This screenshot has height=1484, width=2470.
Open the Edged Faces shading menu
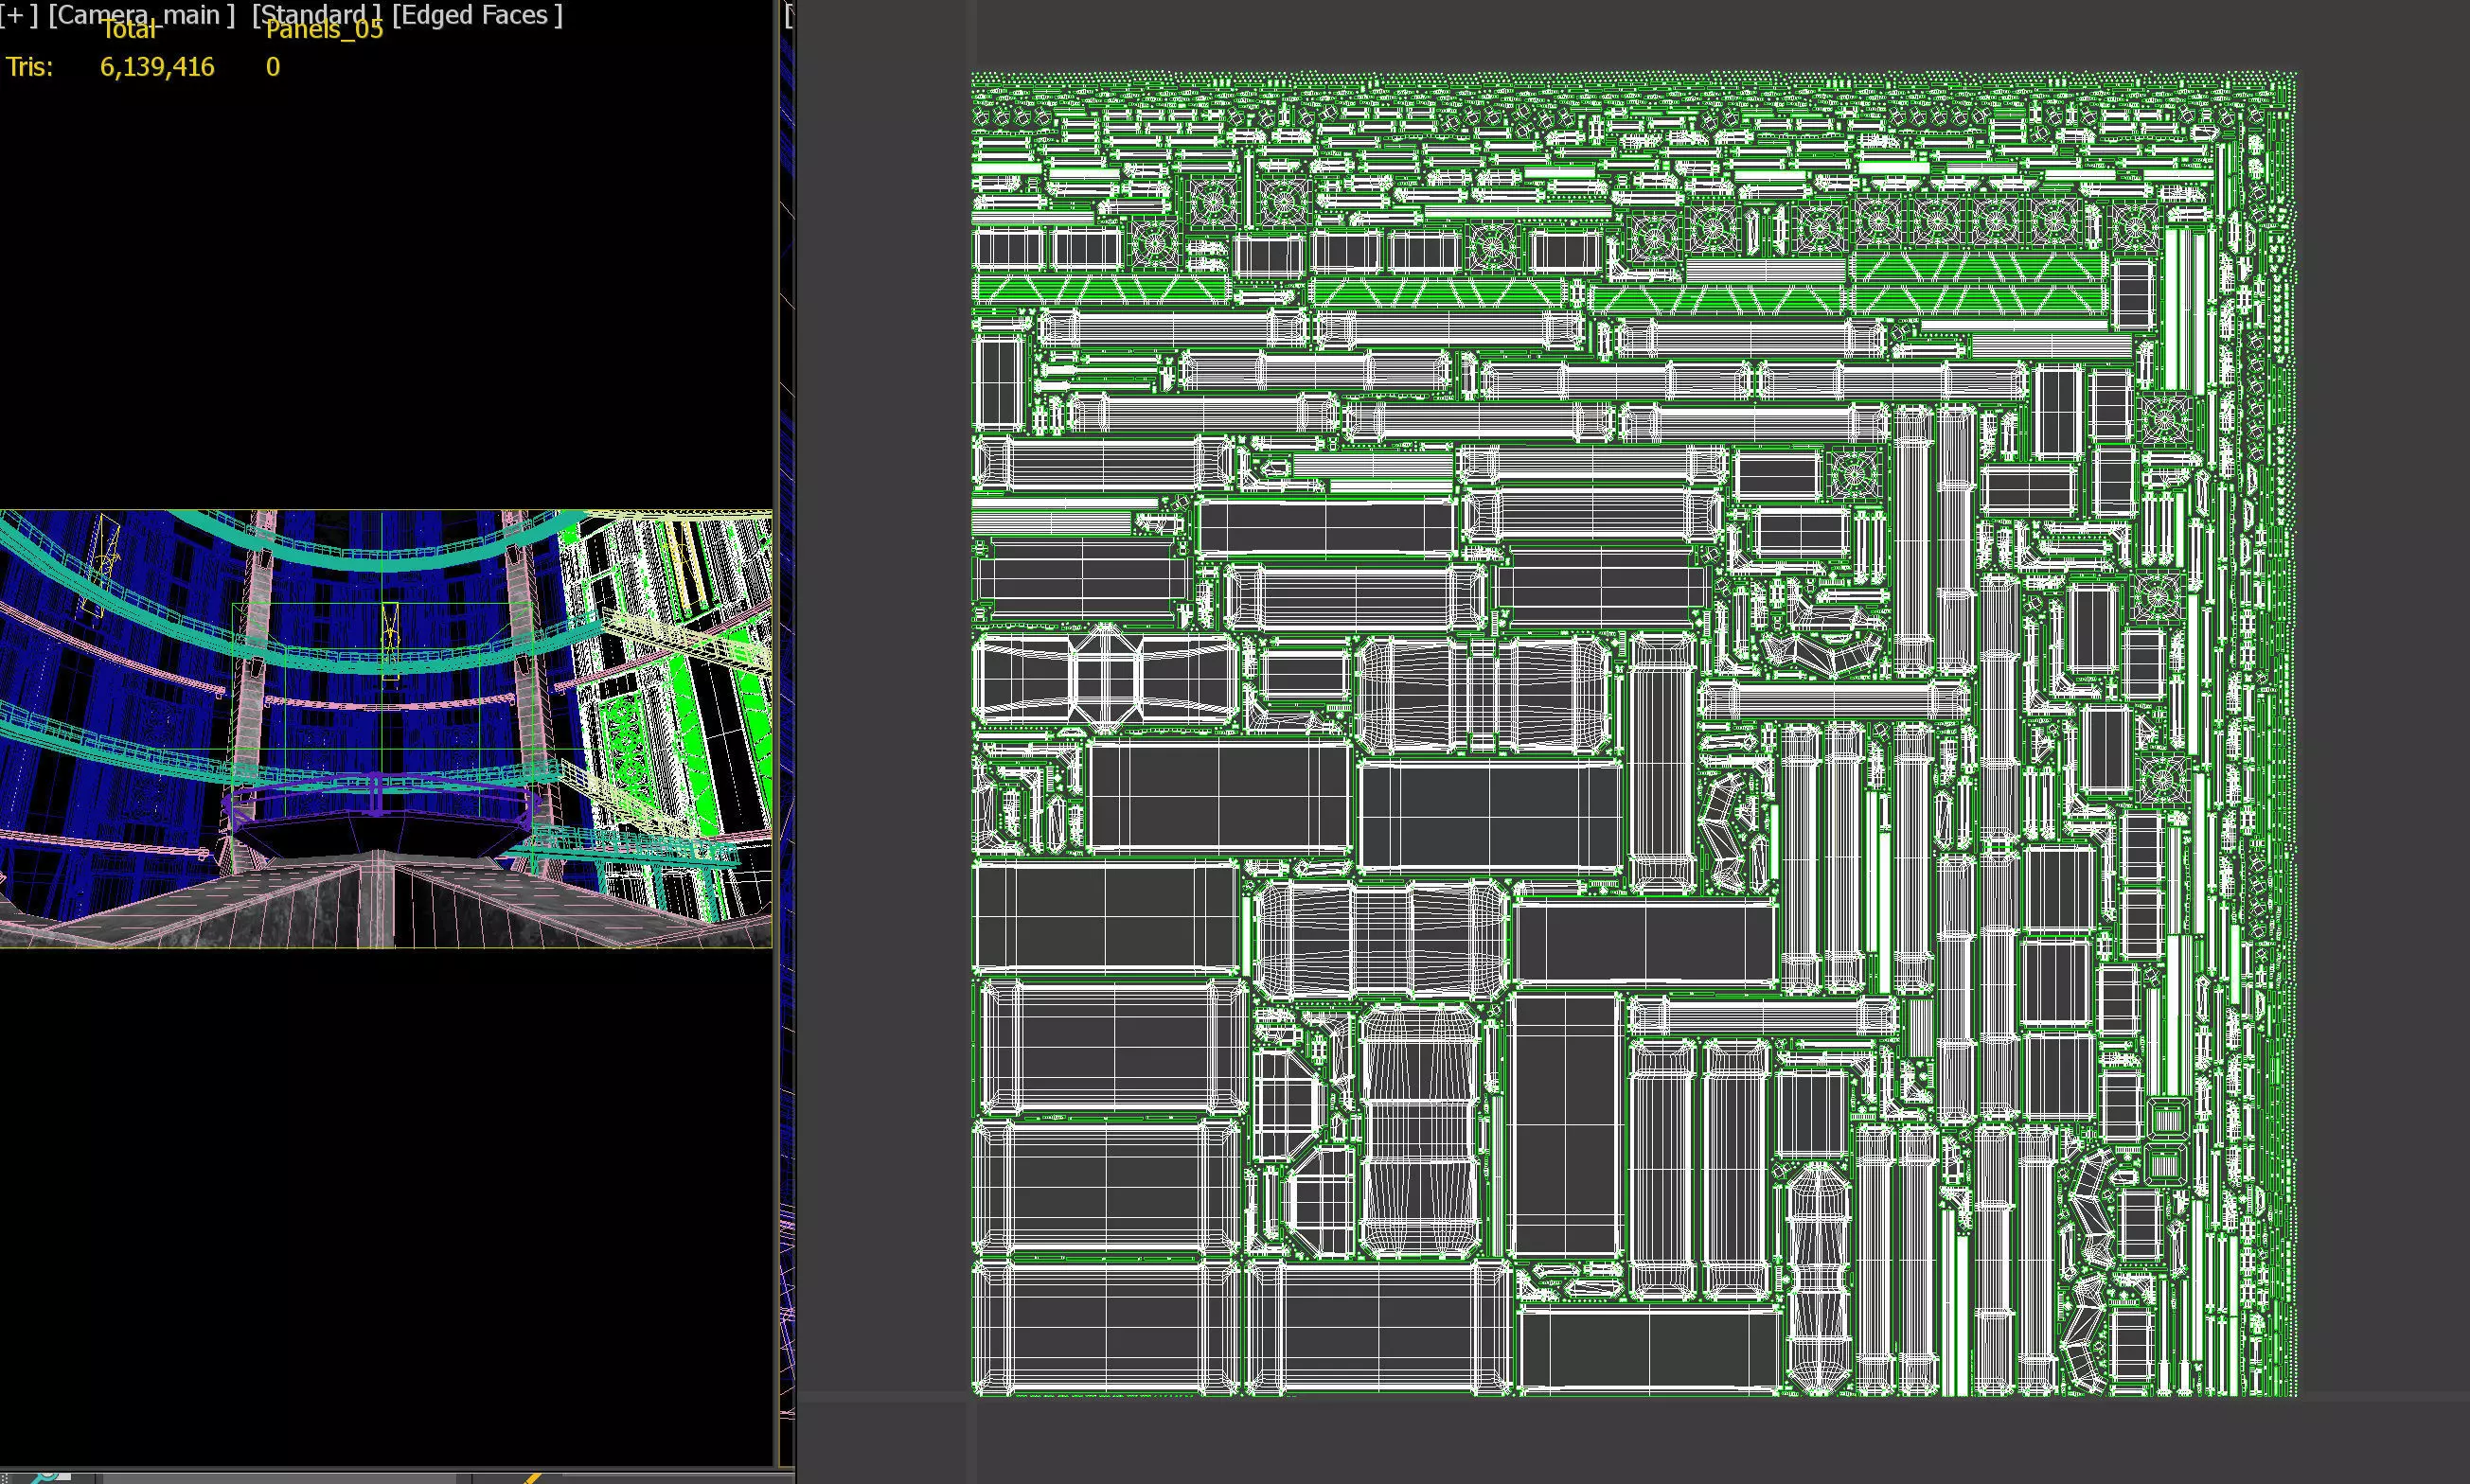click(477, 15)
